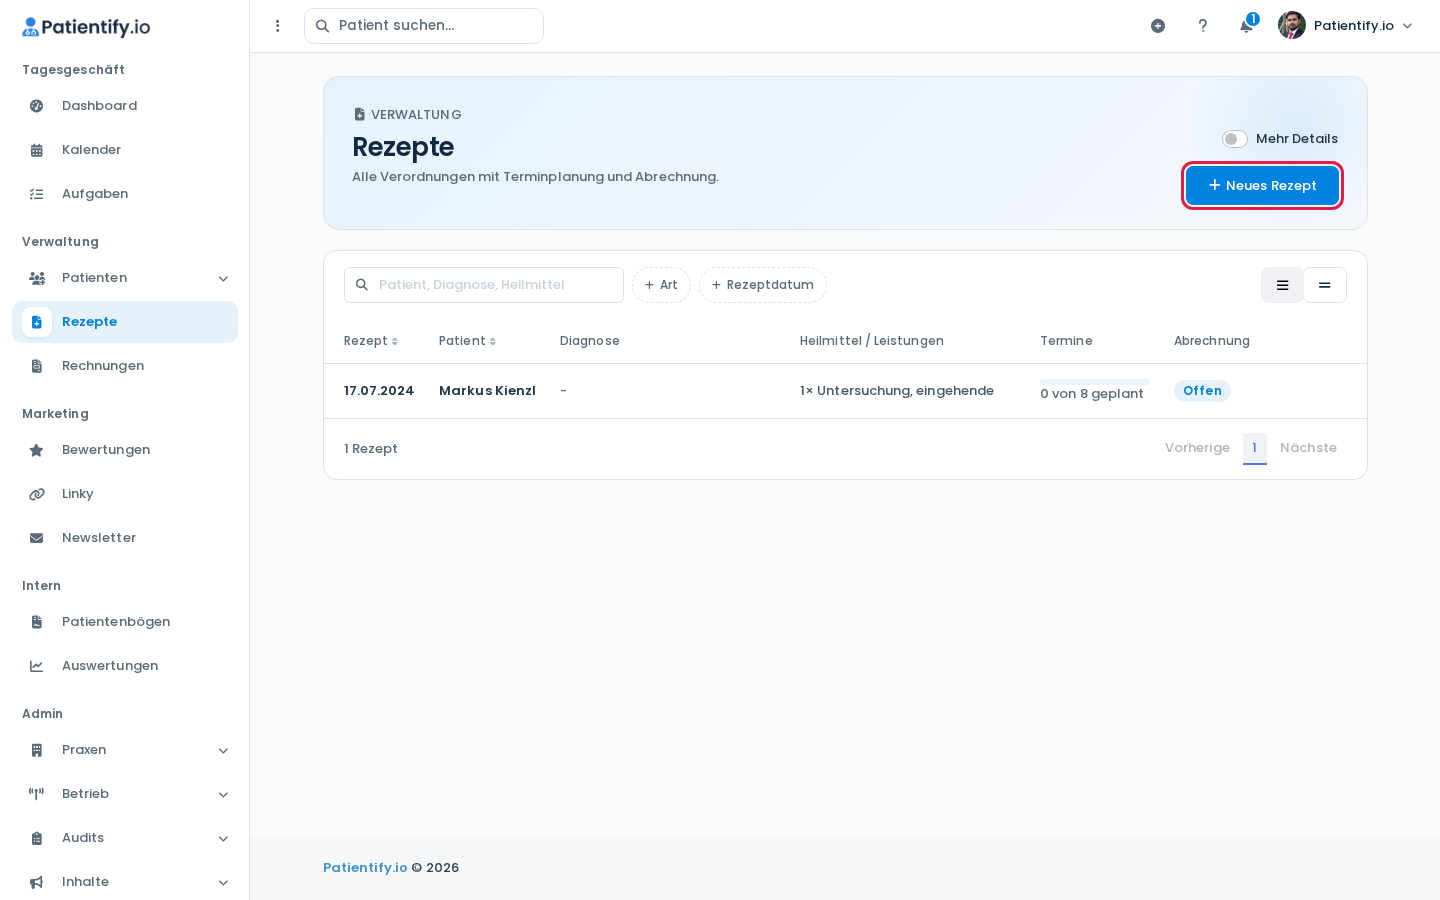Open the three-dot menu beside search
The width and height of the screenshot is (1440, 900).
[278, 26]
